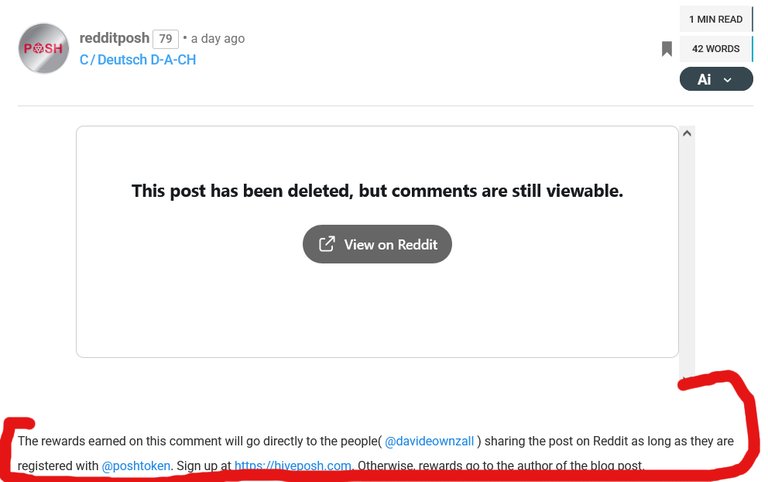Screen dimensions: 768x482
Task: Click the 'This post has been deleted' heading
Action: [x=377, y=191]
